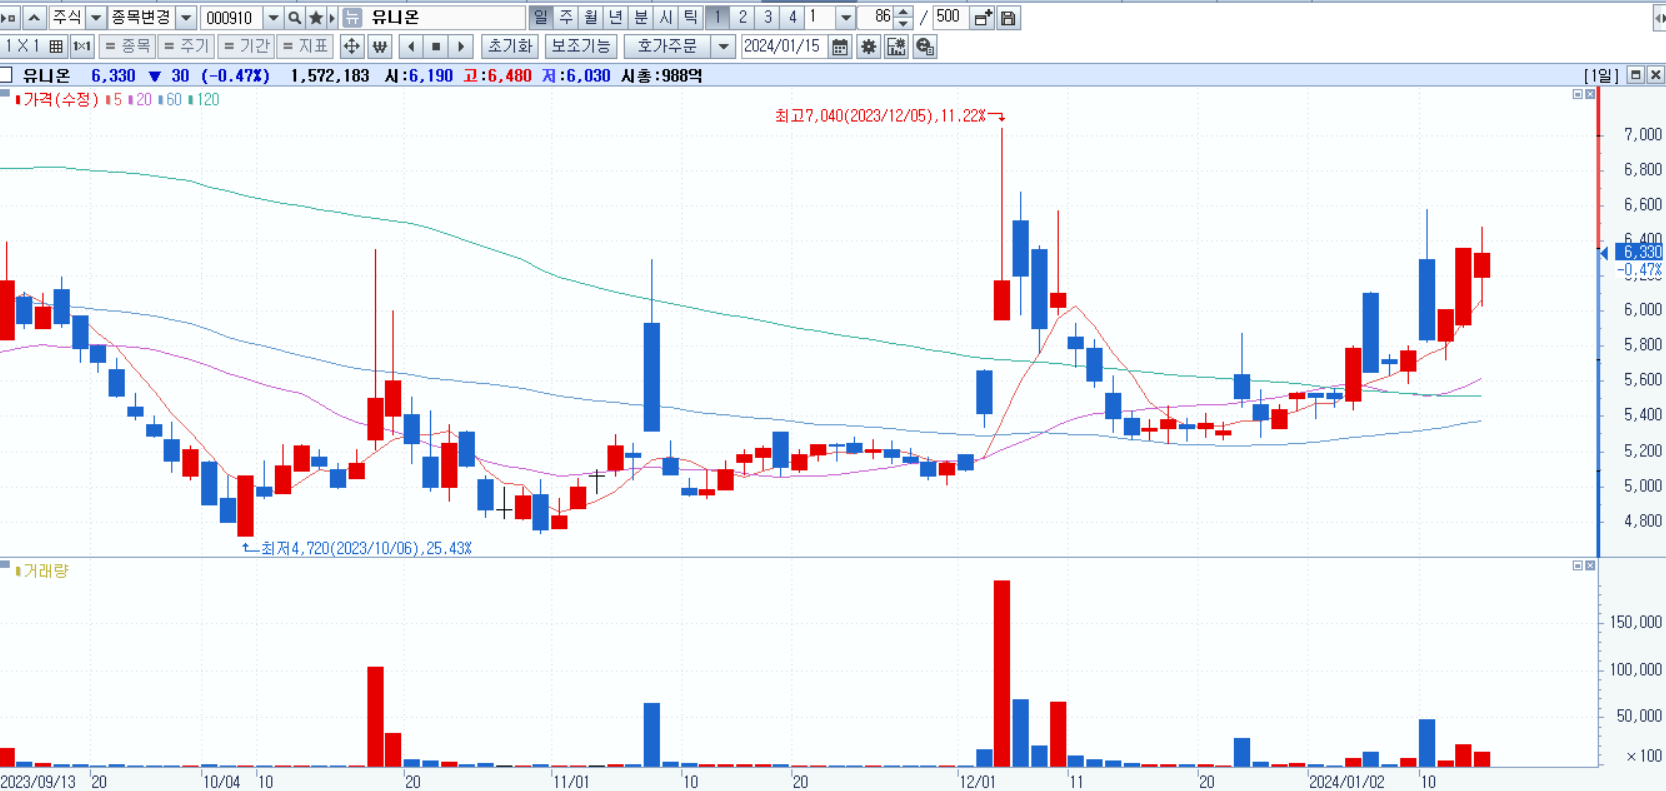The image size is (1666, 791).
Task: Click the date field 2024/01/15
Action: [x=783, y=46]
